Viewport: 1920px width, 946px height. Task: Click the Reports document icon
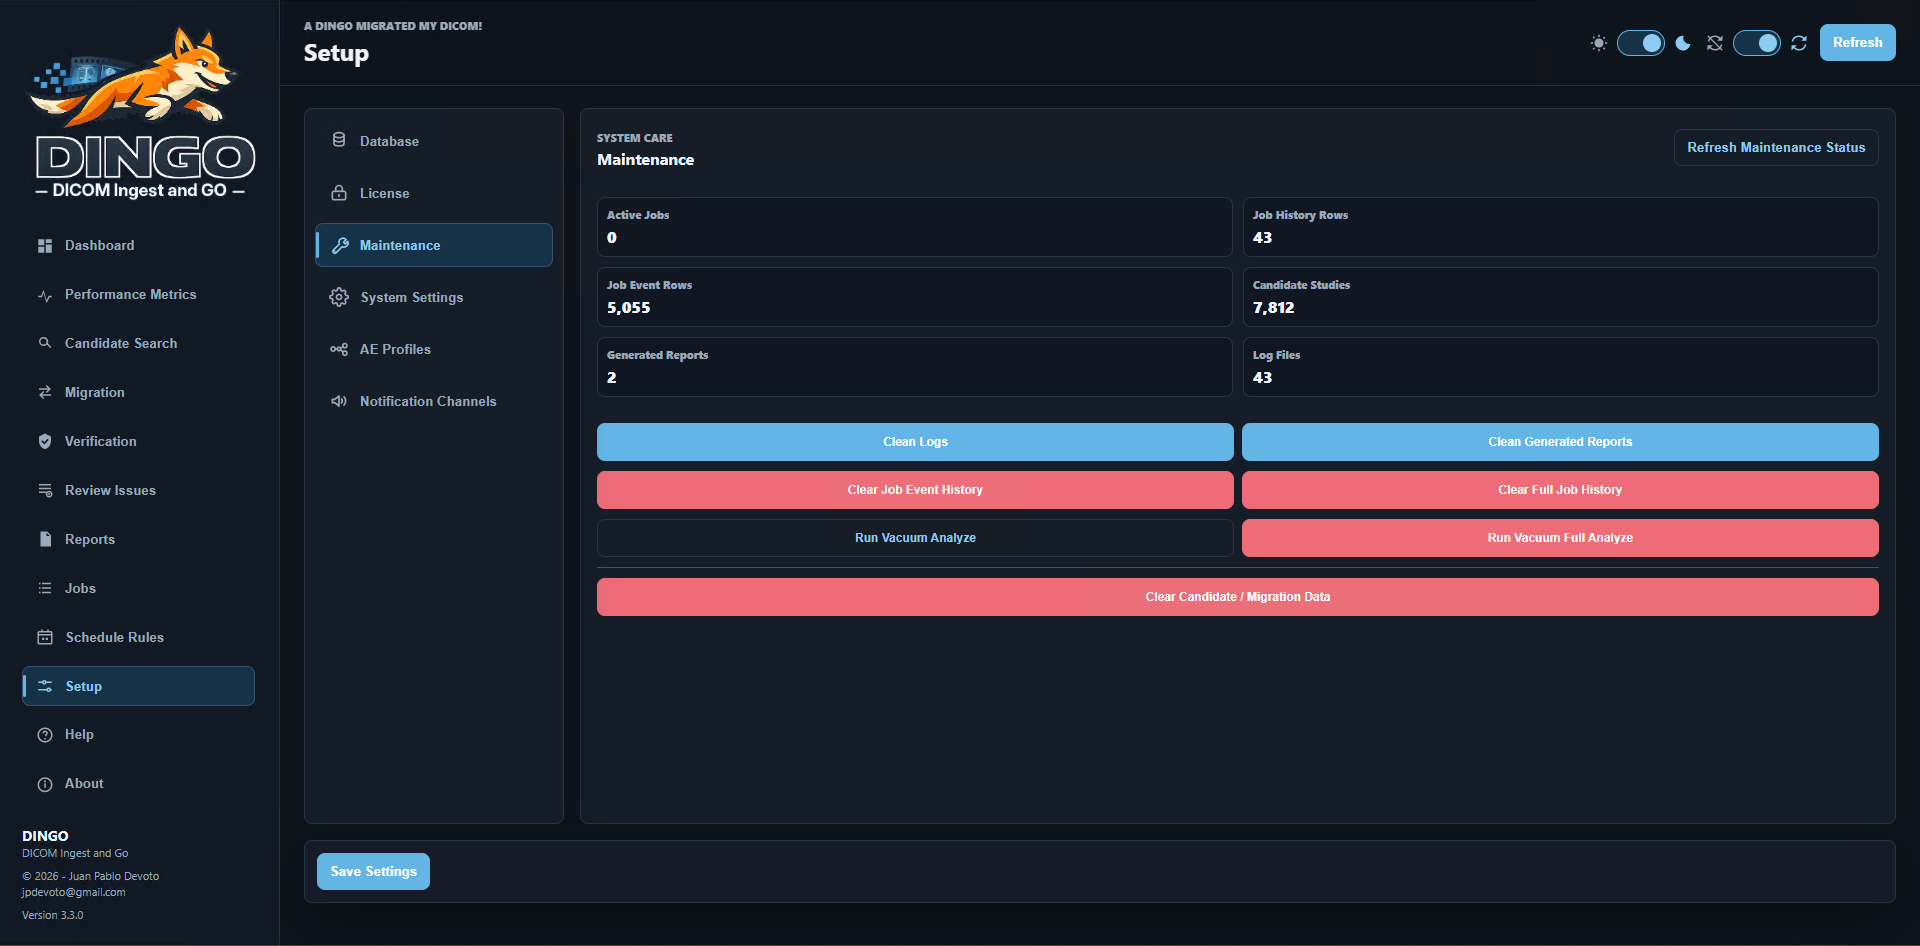(45, 539)
